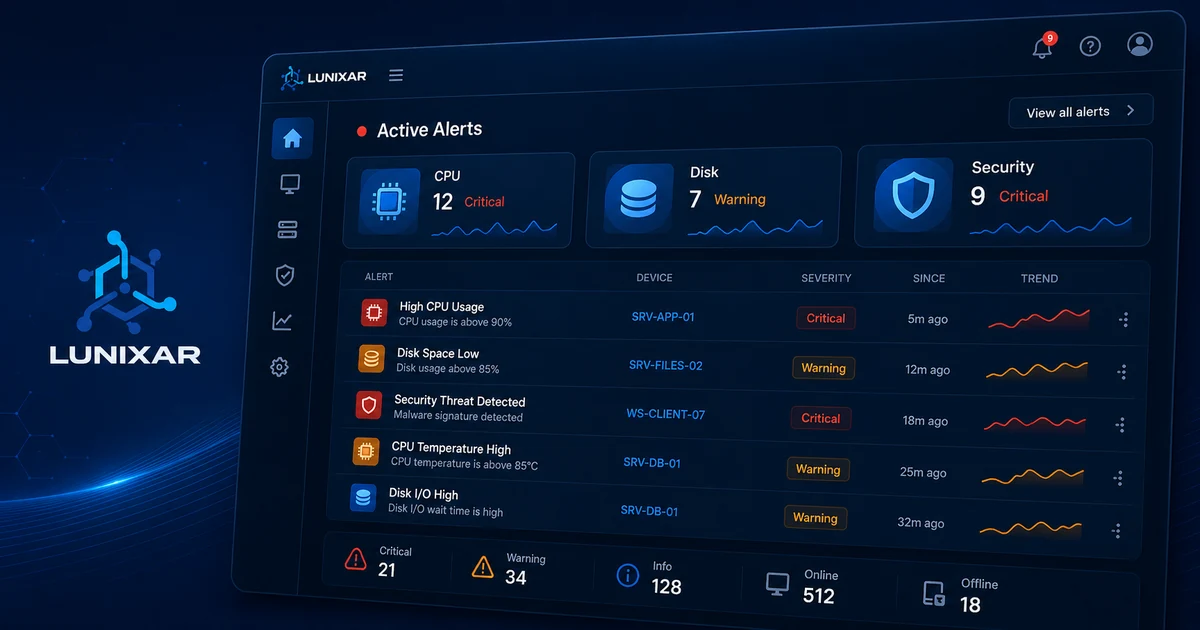Click Critical badge on High CPU Usage row
This screenshot has height=630, width=1200.
(x=826, y=318)
